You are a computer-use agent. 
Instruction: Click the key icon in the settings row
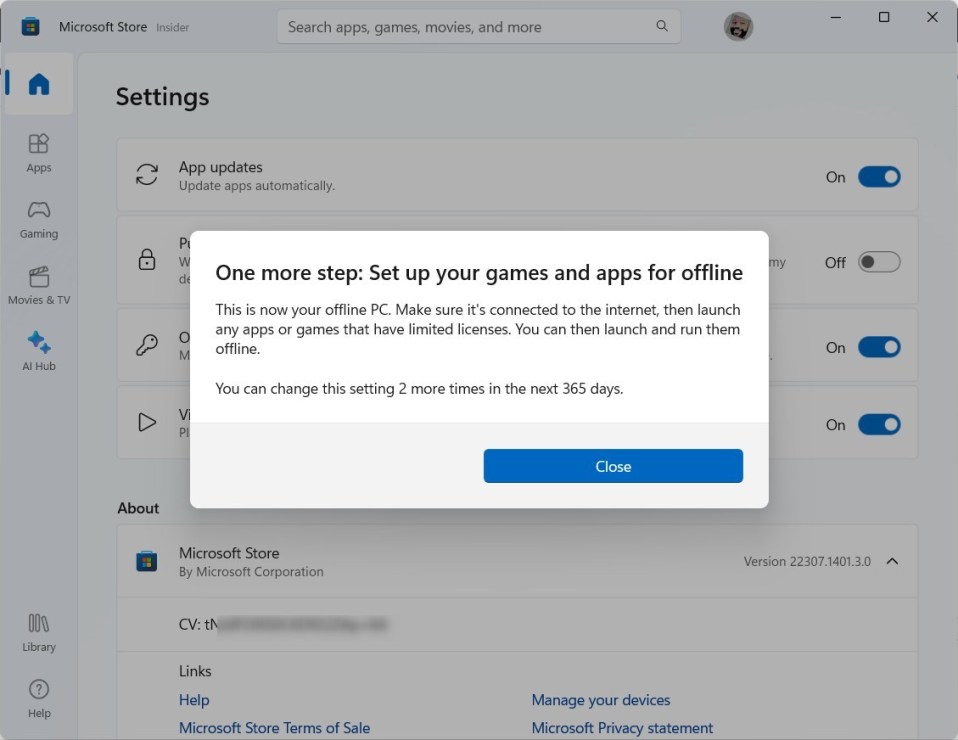147,345
